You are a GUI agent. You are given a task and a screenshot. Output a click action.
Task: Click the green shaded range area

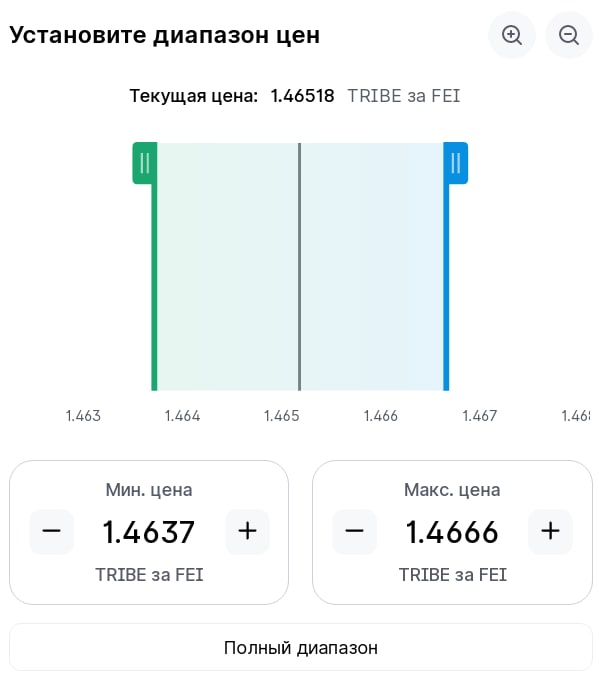pyautogui.click(x=227, y=267)
